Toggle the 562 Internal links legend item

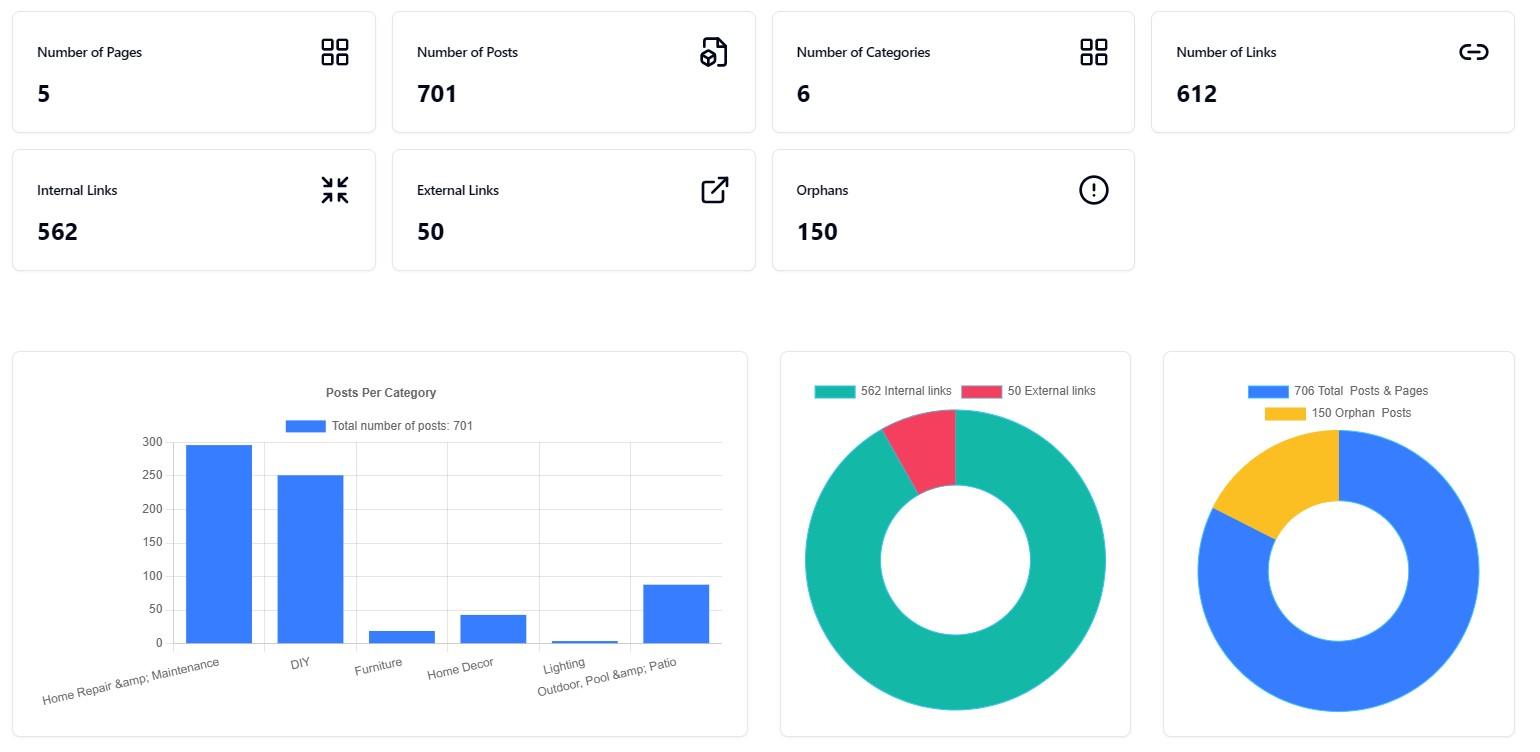coord(883,391)
